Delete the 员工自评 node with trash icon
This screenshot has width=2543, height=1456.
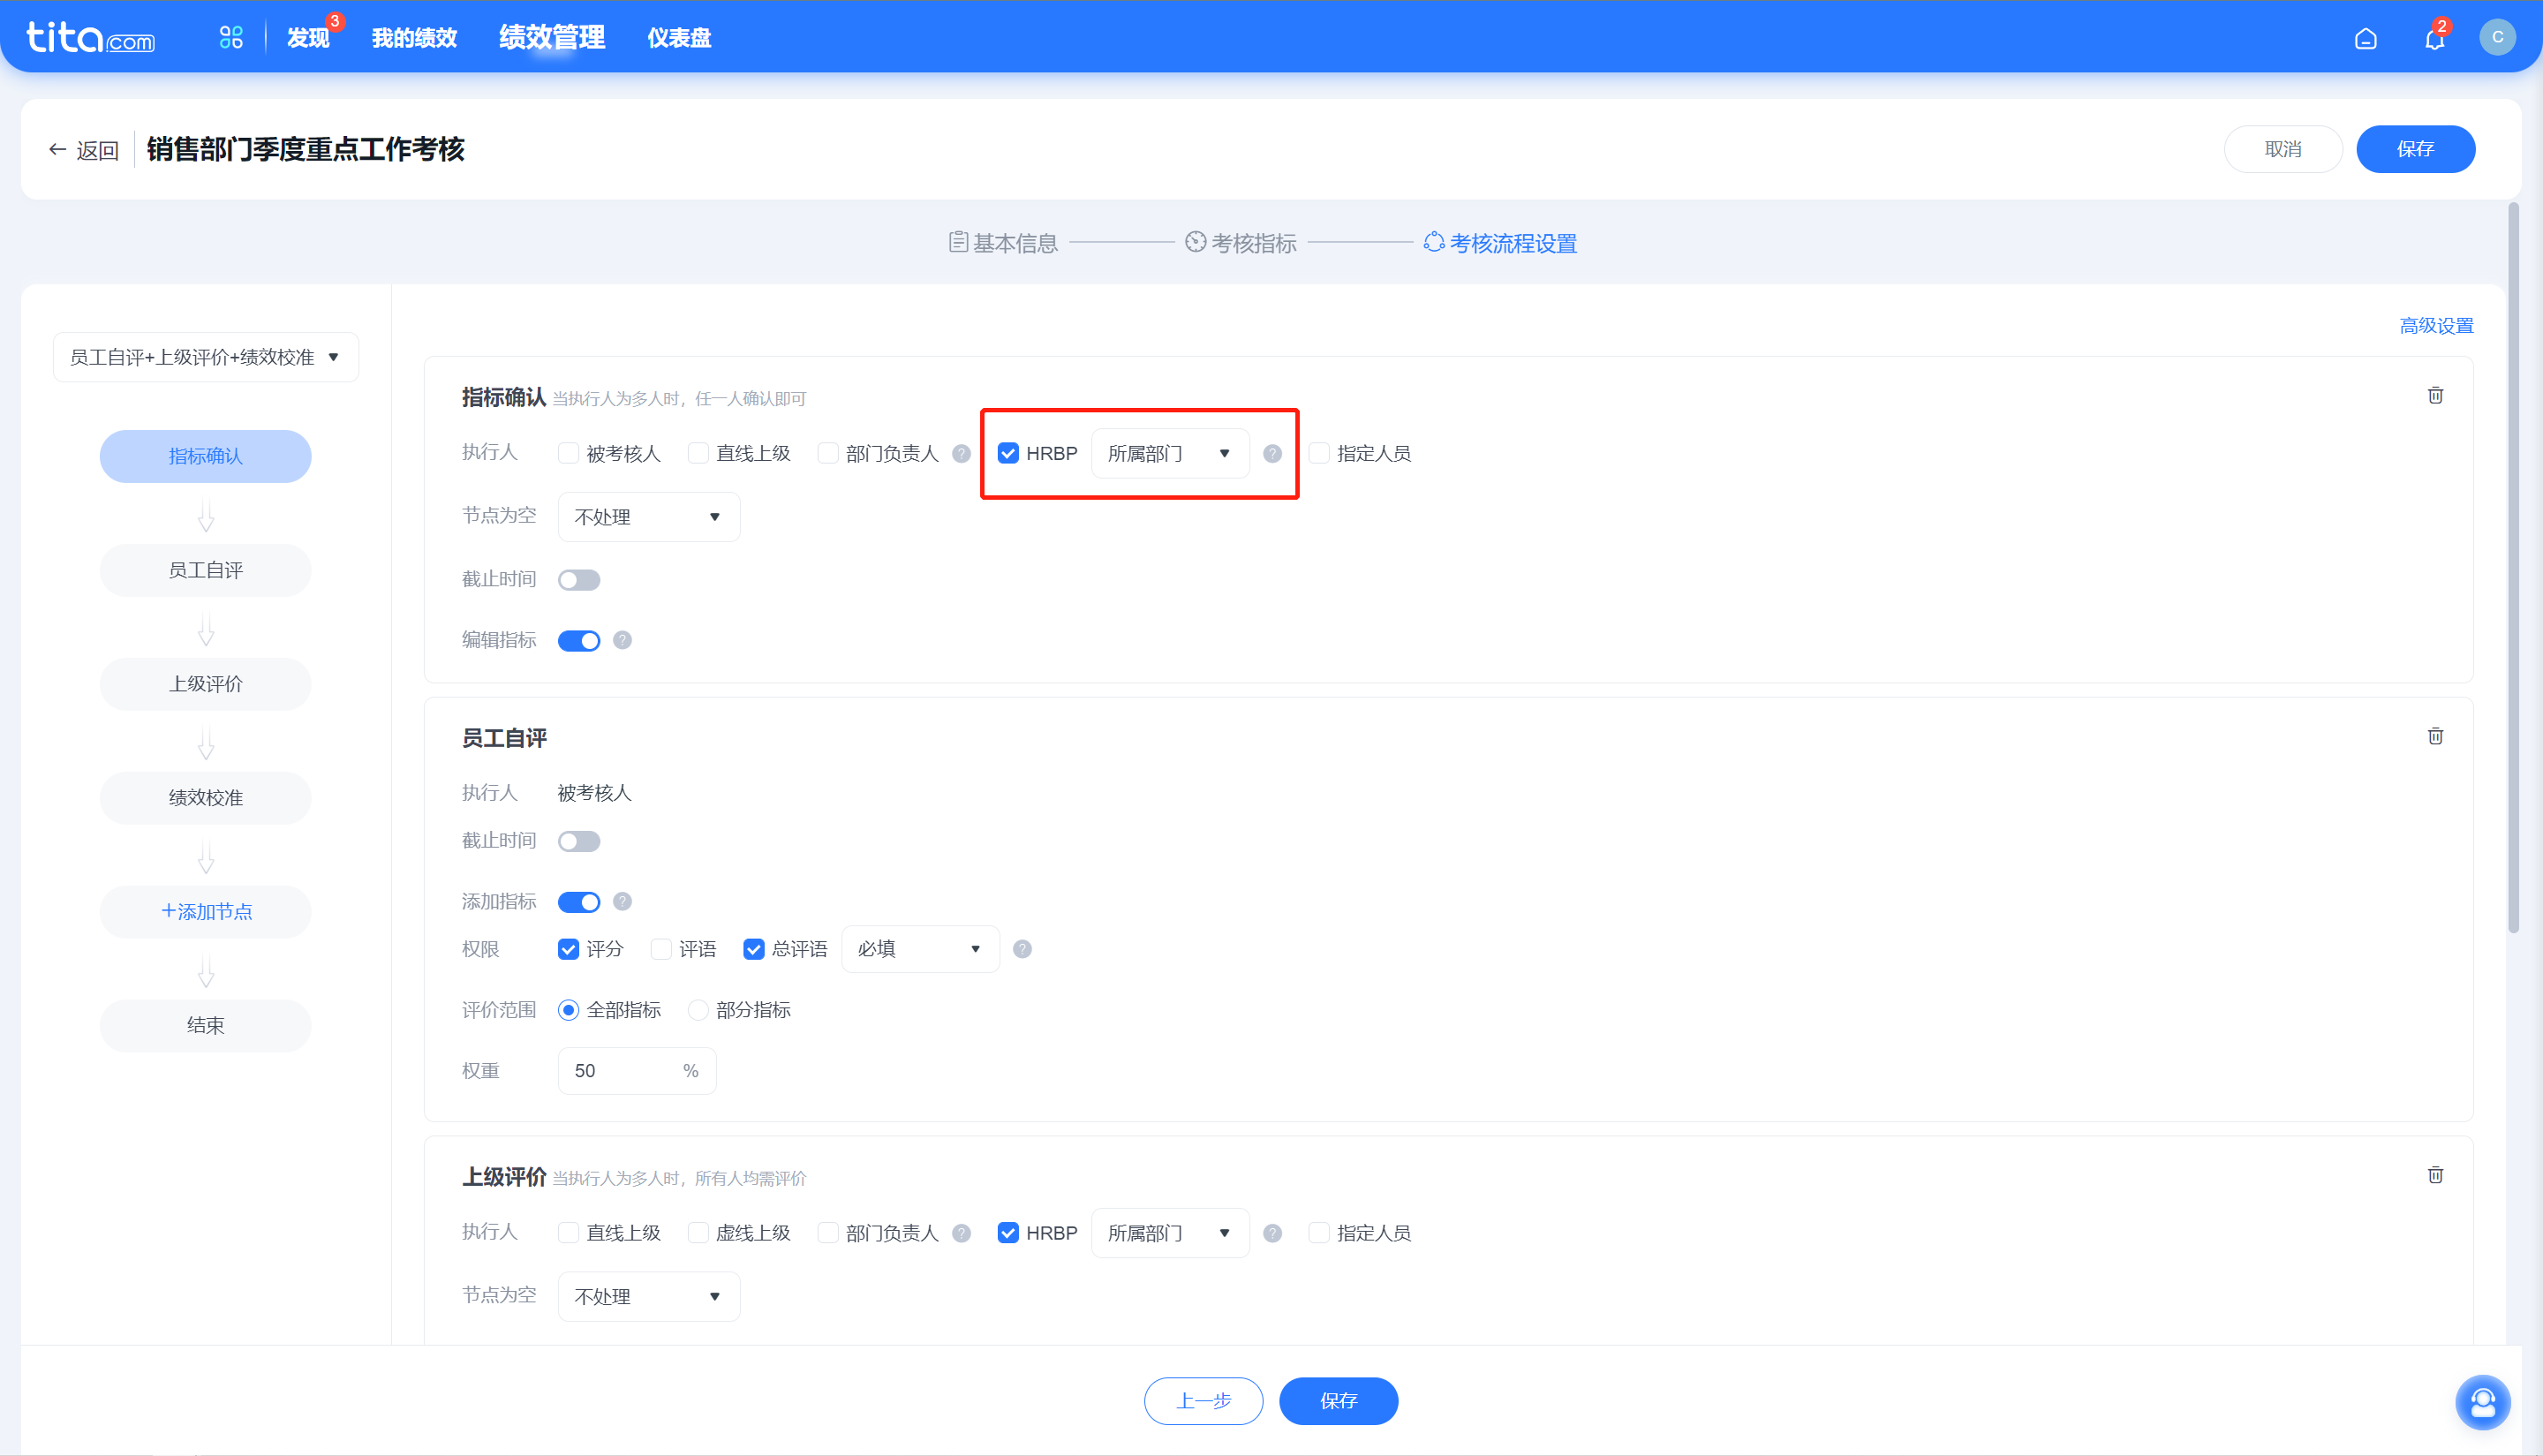click(2435, 737)
